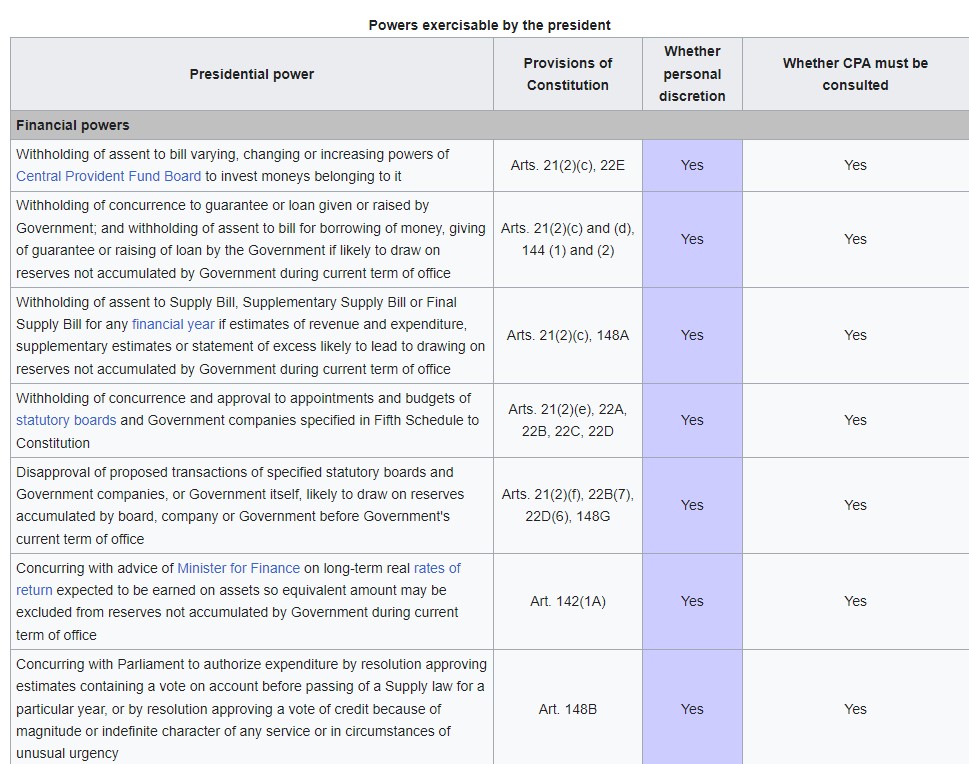Image resolution: width=969 pixels, height=764 pixels.
Task: Click the Minister for Finance link
Action: click(x=238, y=568)
